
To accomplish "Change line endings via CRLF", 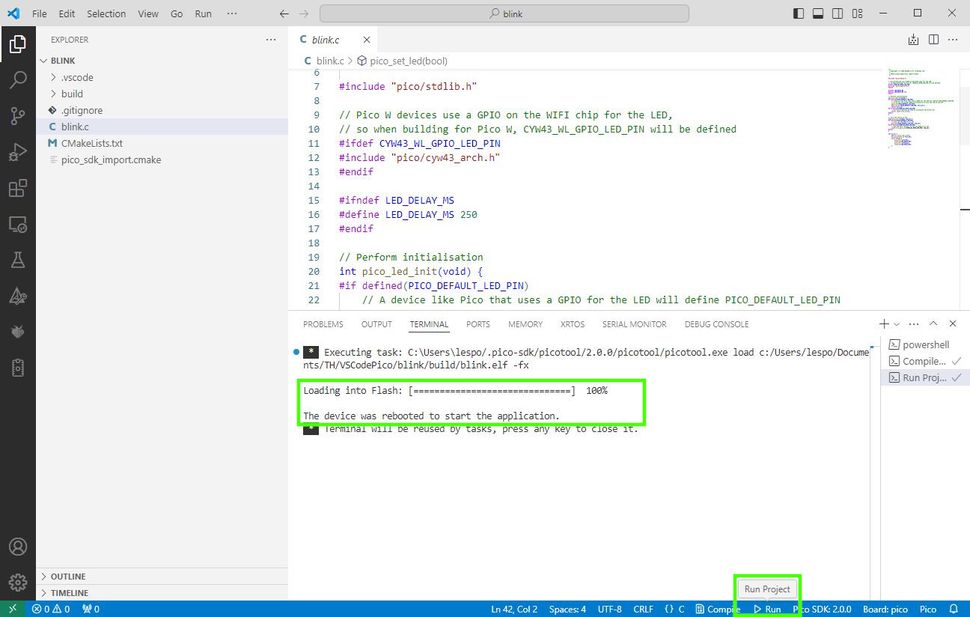I will point(643,609).
